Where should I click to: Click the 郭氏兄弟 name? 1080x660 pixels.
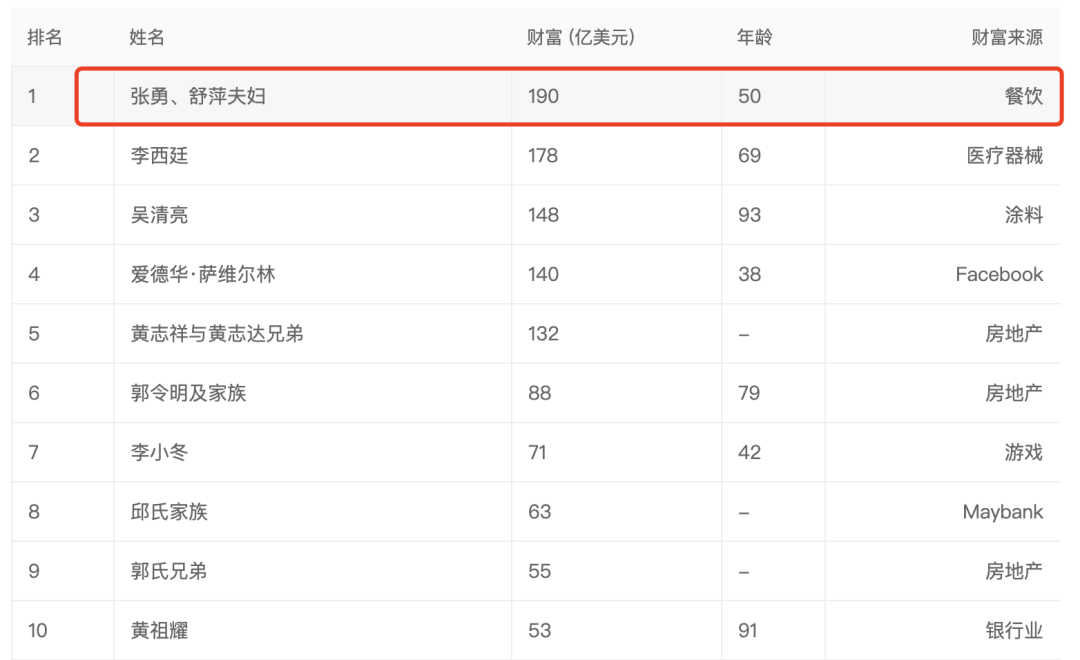[169, 571]
